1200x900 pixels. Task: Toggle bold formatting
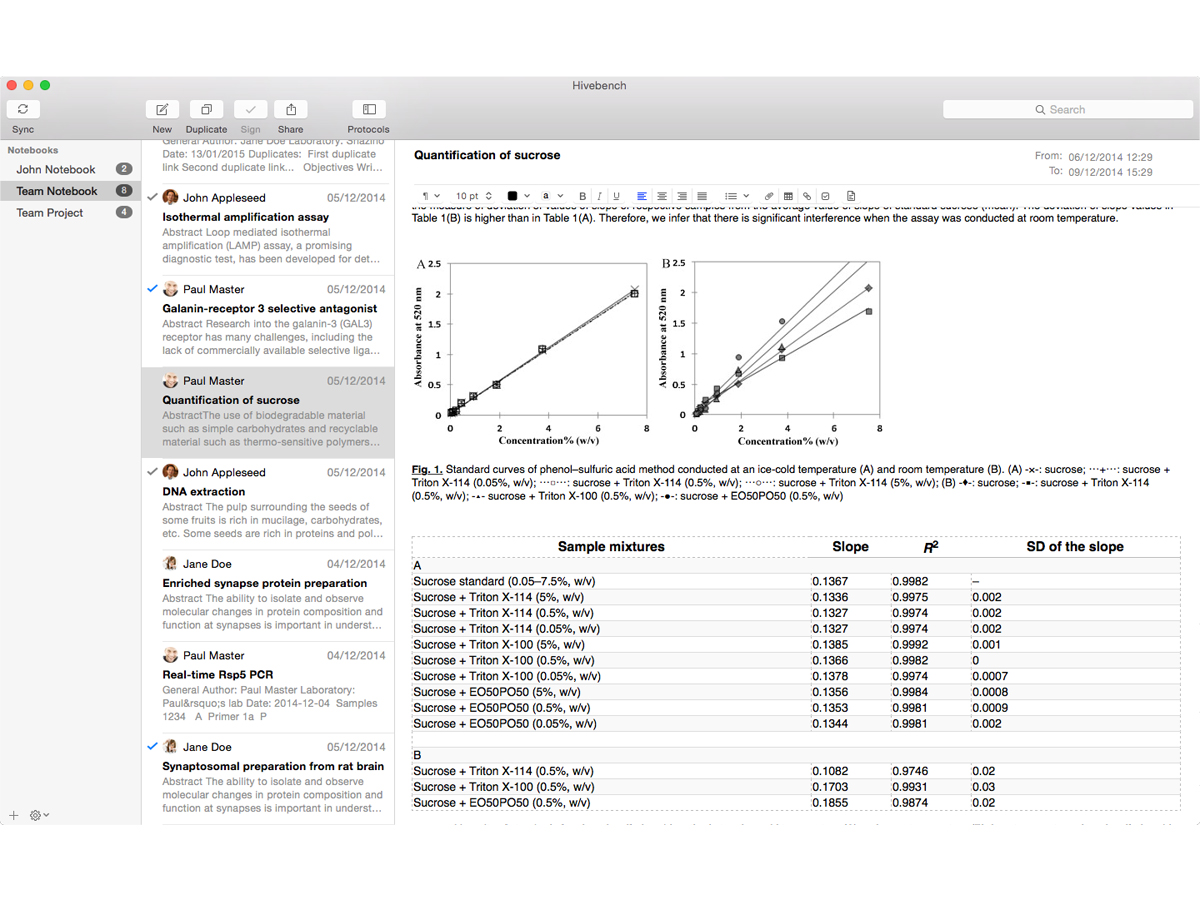[581, 196]
